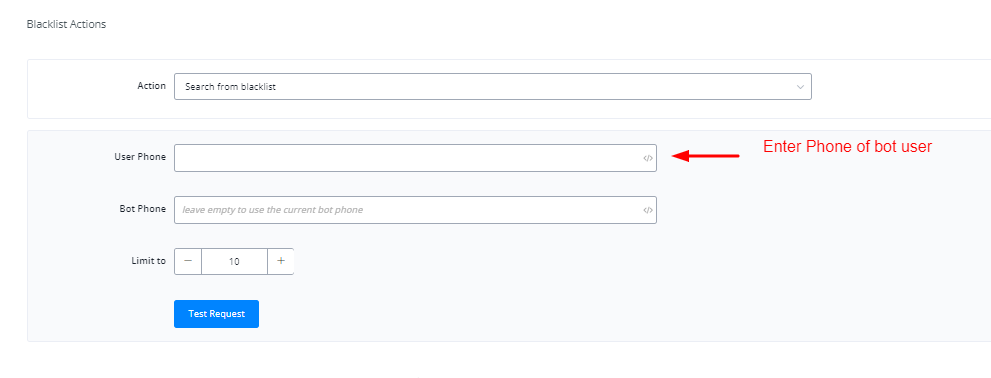Click the placeholder text "leave empty to use the current bot phone"
Viewport: 991px width, 378px height.
click(x=272, y=210)
